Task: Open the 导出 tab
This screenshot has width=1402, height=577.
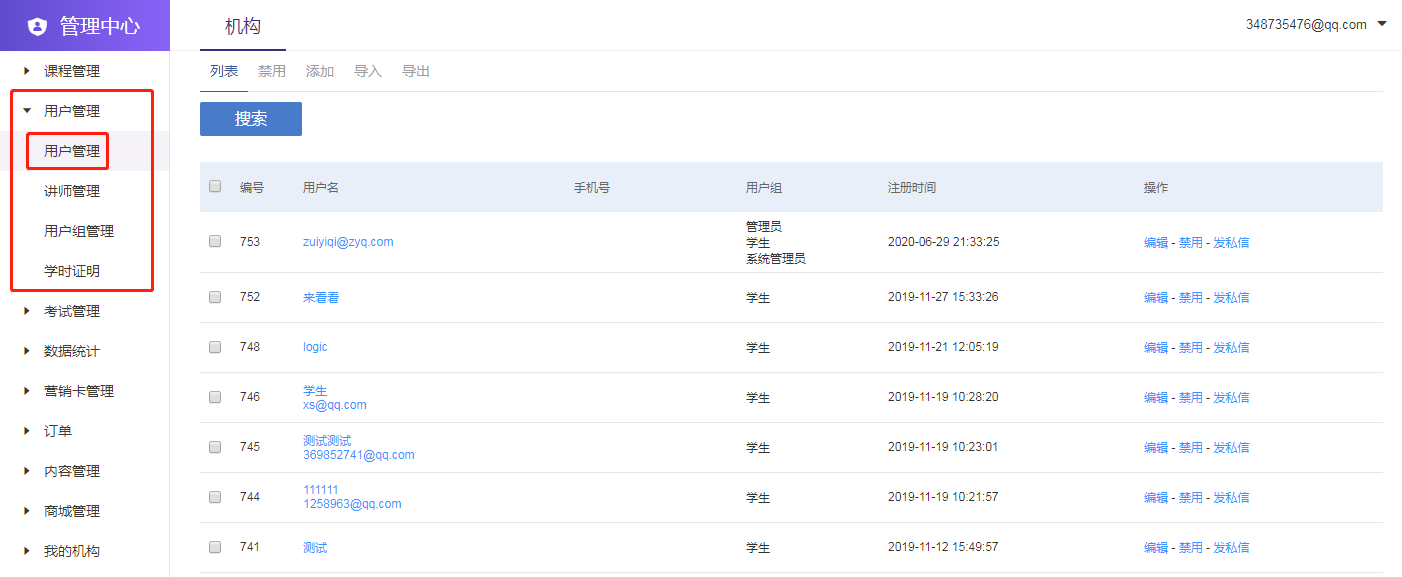Action: click(416, 71)
